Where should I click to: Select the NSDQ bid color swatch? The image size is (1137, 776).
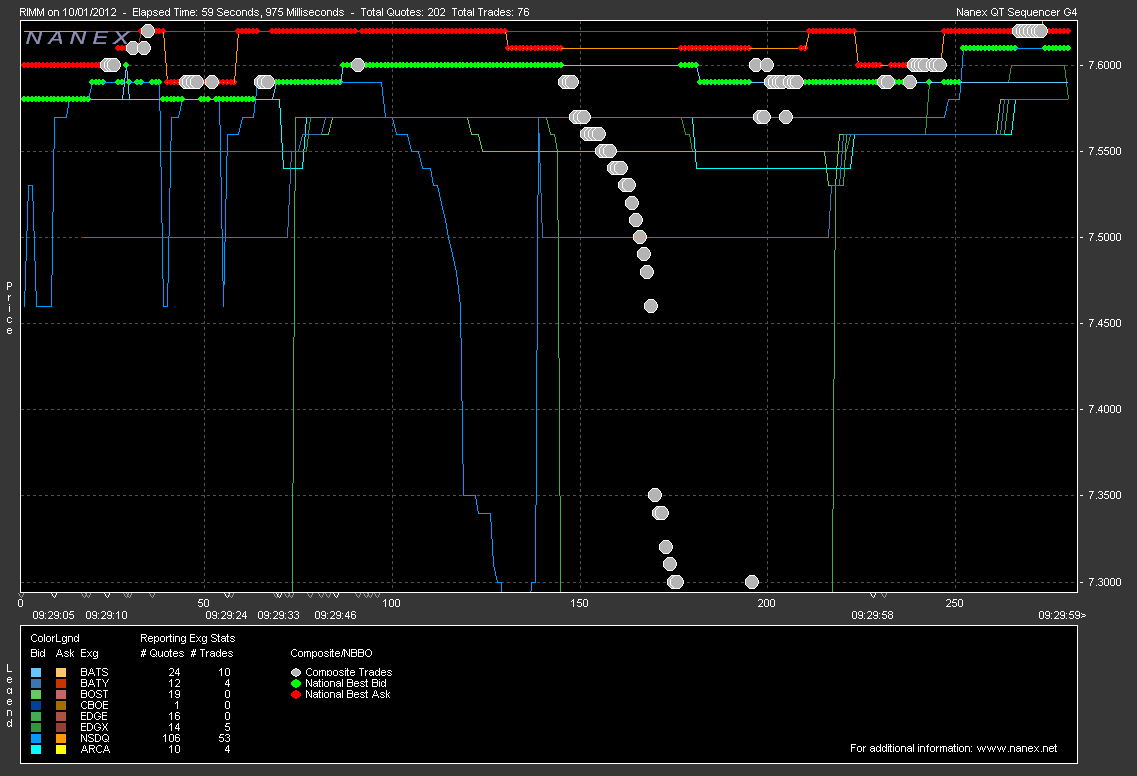[36, 738]
